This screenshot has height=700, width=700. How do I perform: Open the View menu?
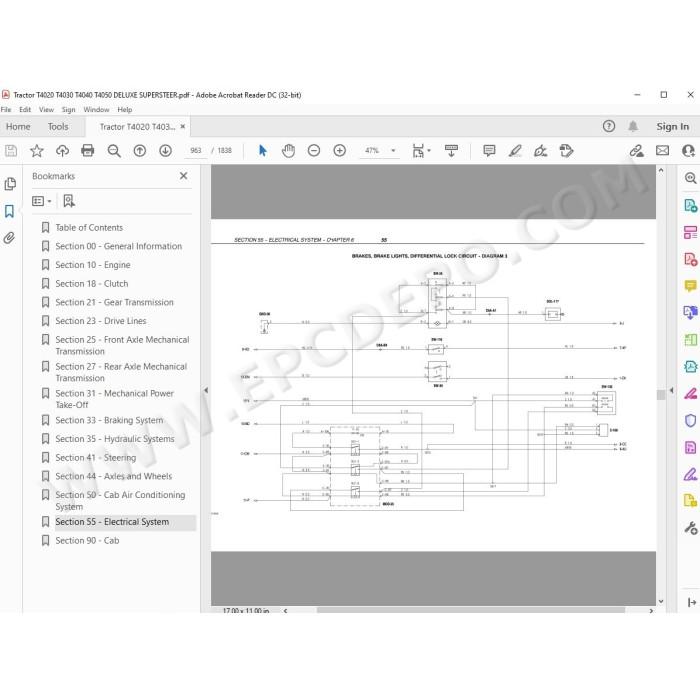46,109
